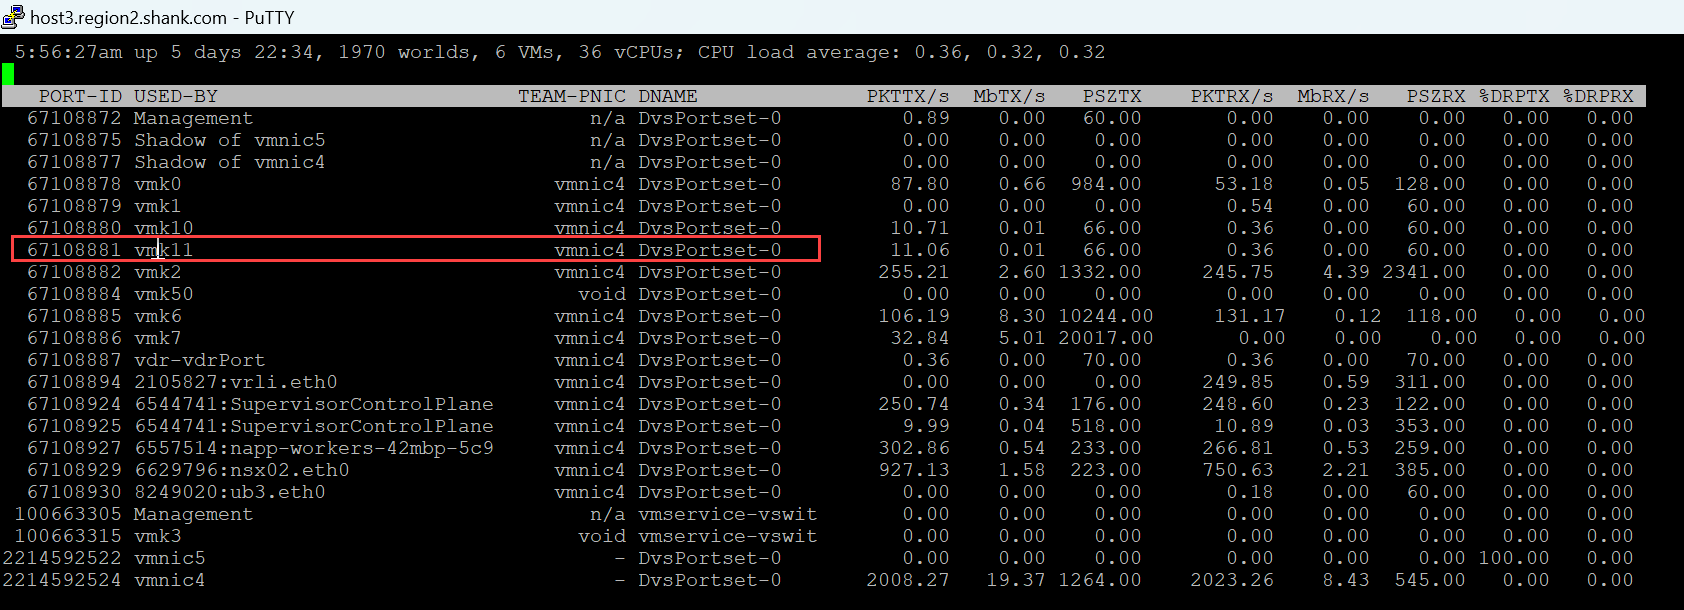Click the 2023.26 PKTRX/s value
The height and width of the screenshot is (610, 1684).
(1232, 580)
